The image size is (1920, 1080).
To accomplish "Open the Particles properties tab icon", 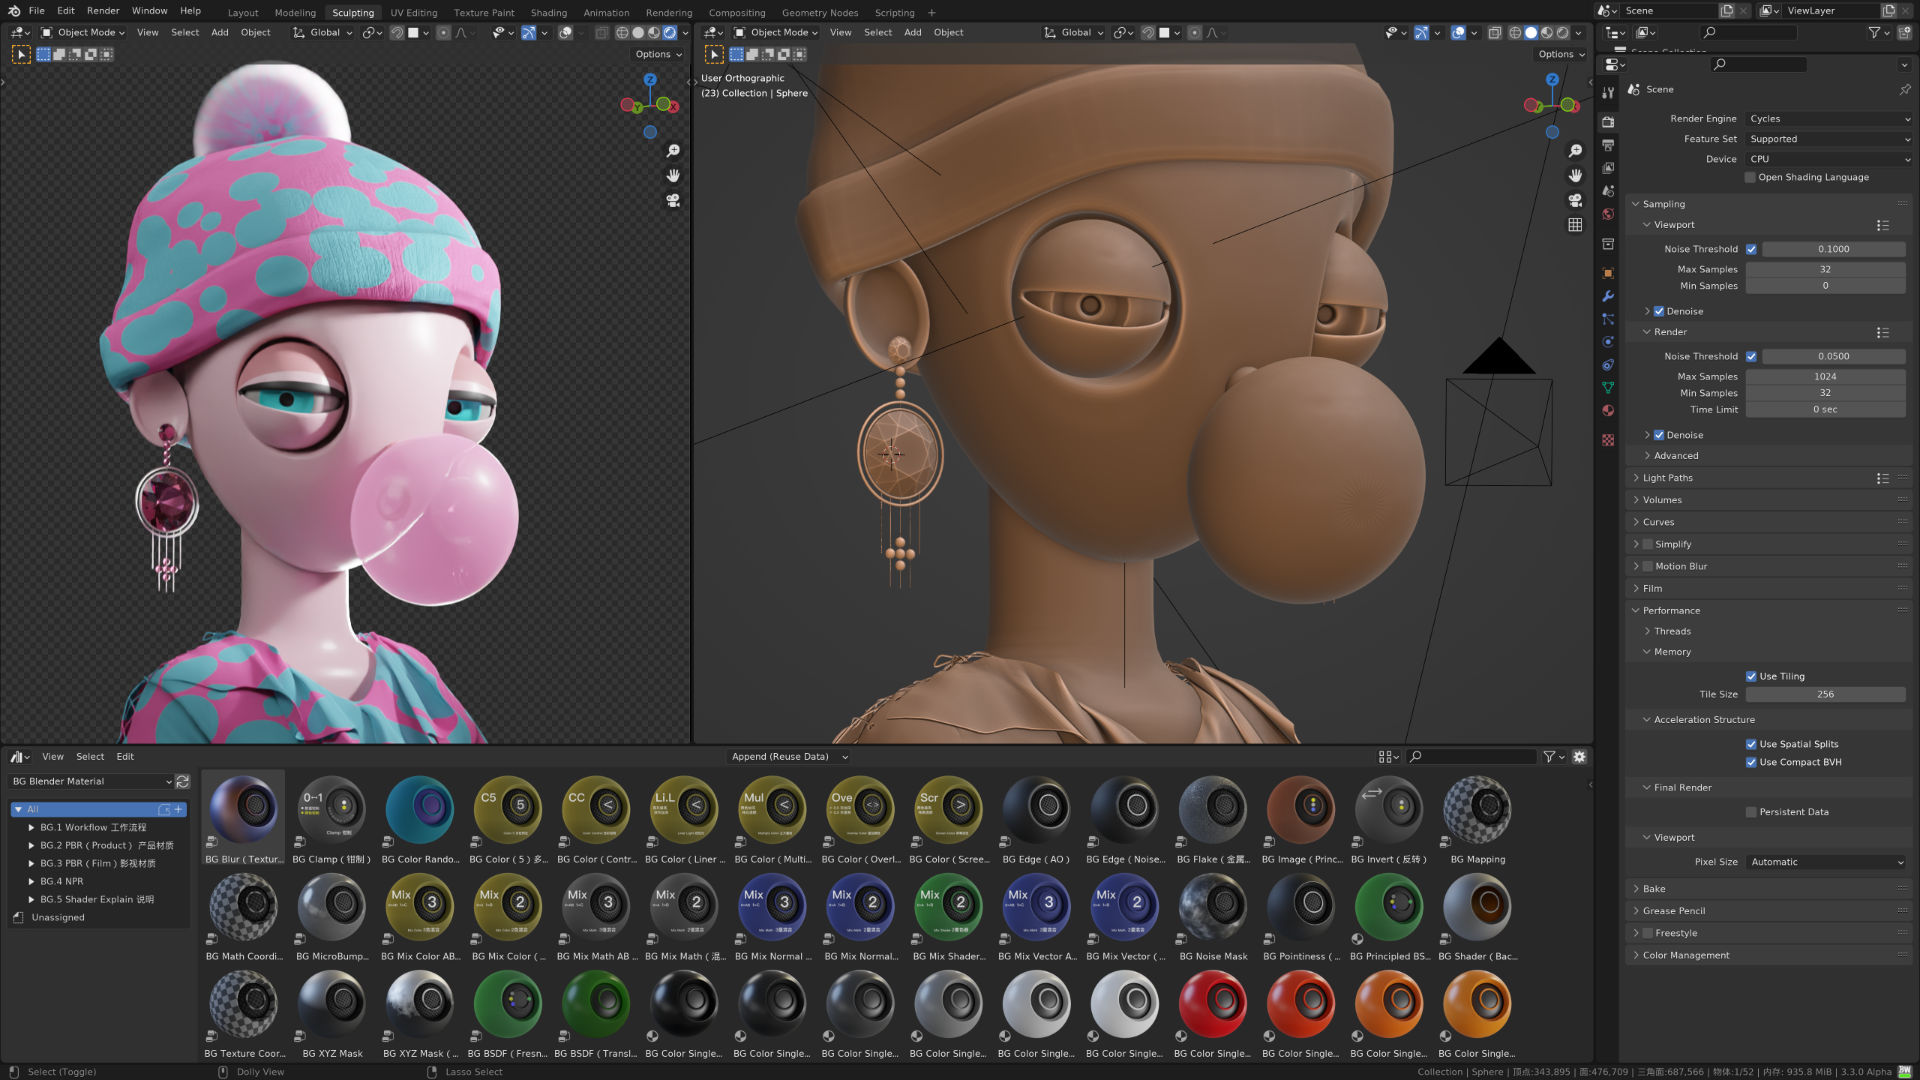I will tap(1608, 319).
